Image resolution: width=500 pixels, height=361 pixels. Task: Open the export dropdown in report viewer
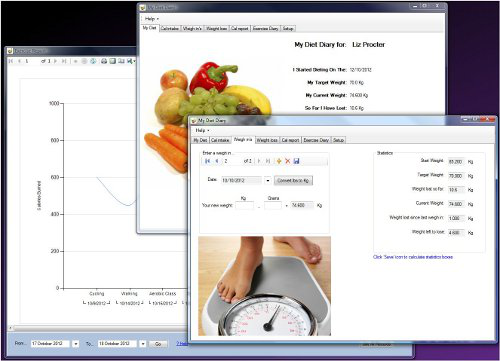click(x=130, y=61)
